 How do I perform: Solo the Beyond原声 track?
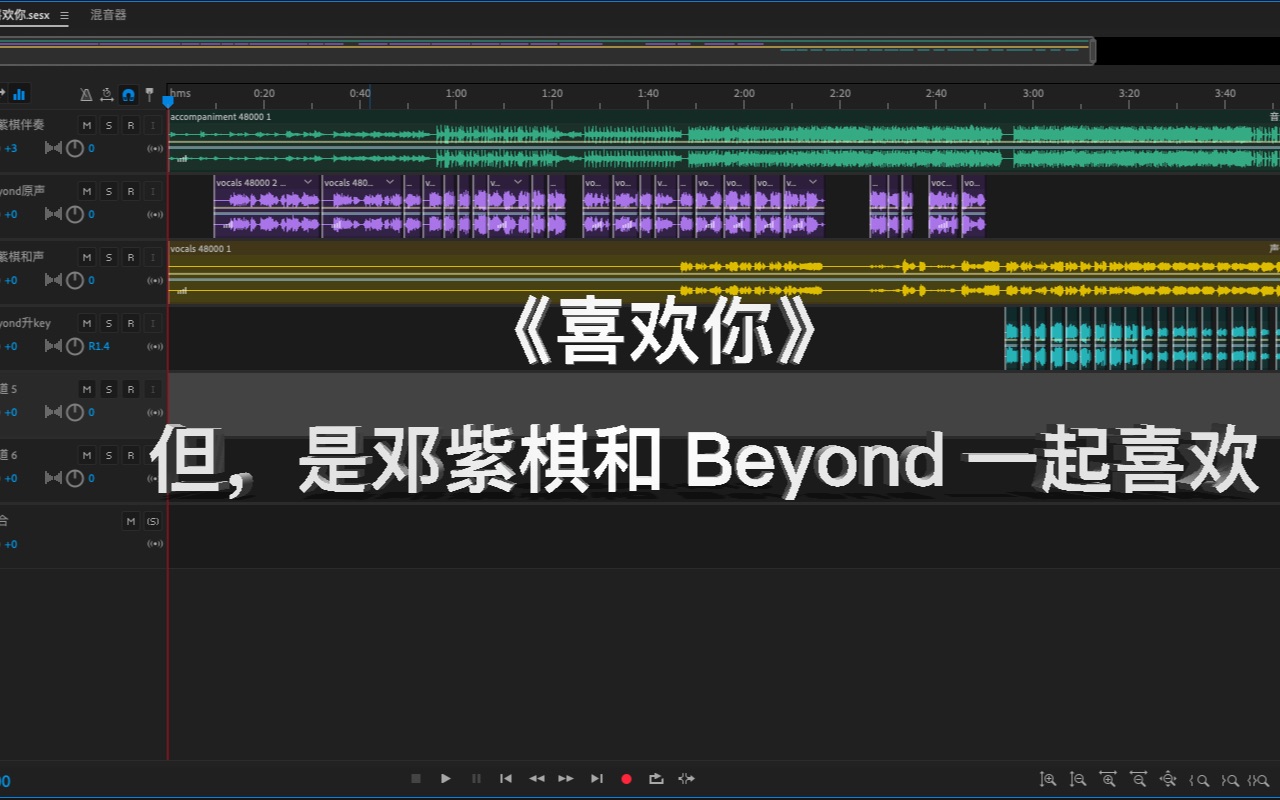109,191
